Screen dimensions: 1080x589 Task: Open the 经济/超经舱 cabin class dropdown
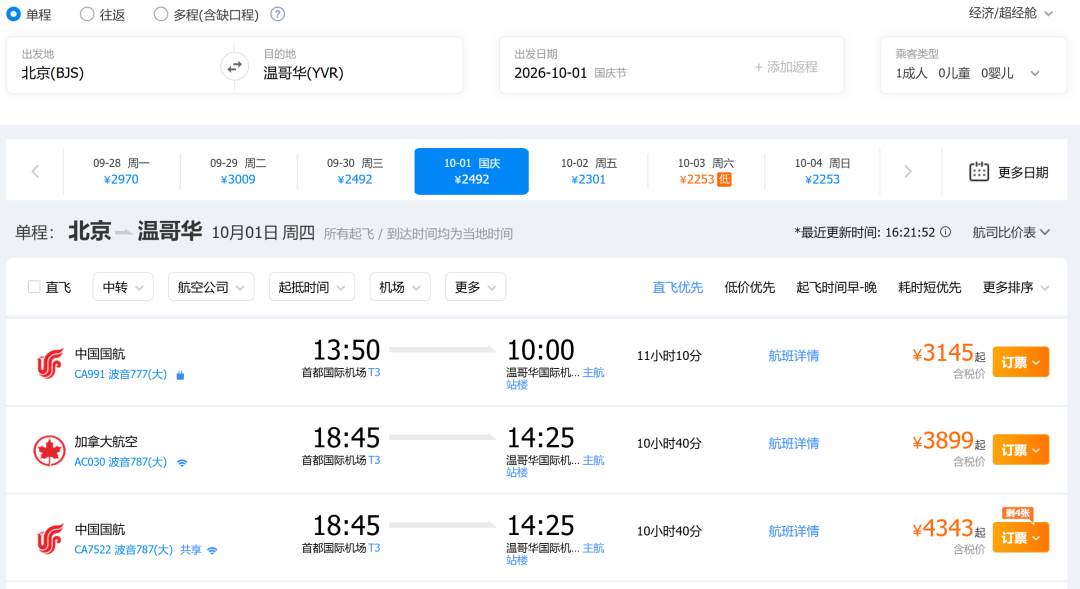click(x=1010, y=13)
